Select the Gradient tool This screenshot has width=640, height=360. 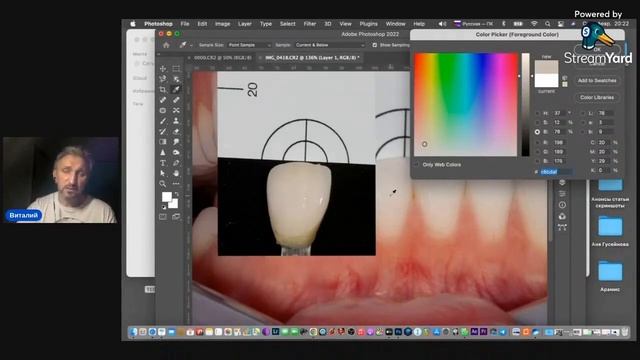163,142
